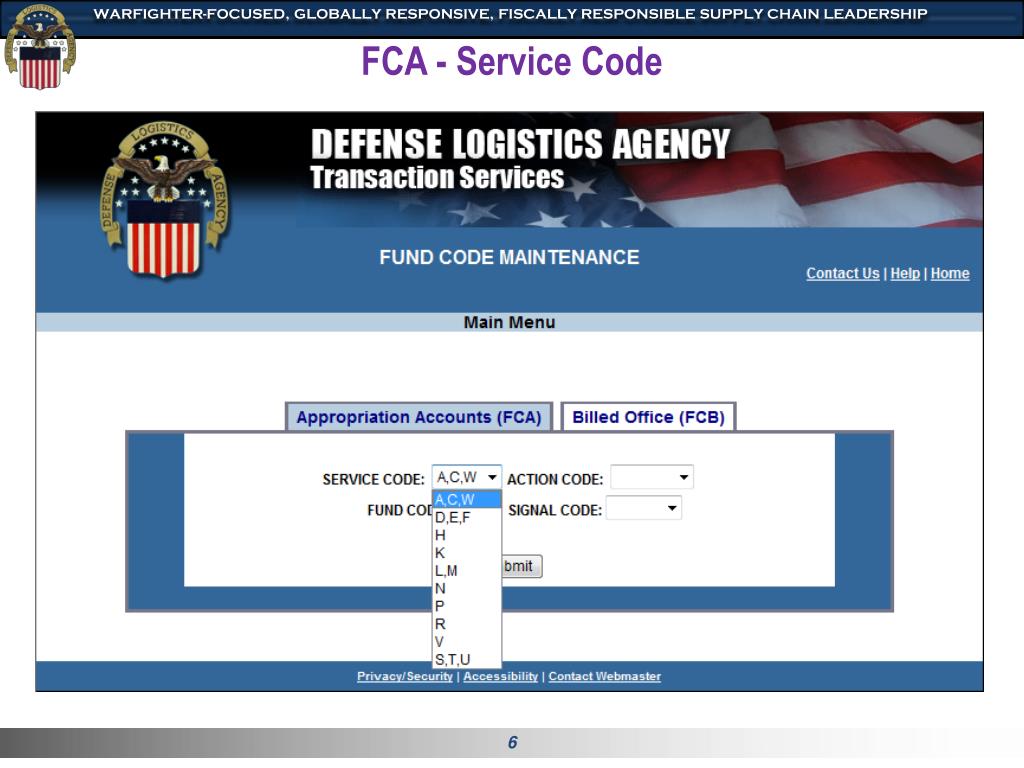Screen dimensions: 1024x768
Task: Pick service code H from the list
Action: point(466,535)
